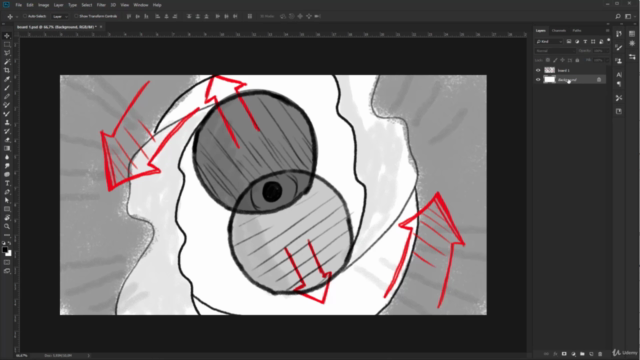This screenshot has width=640, height=360.
Task: Select the Pen tool
Action: 7,192
